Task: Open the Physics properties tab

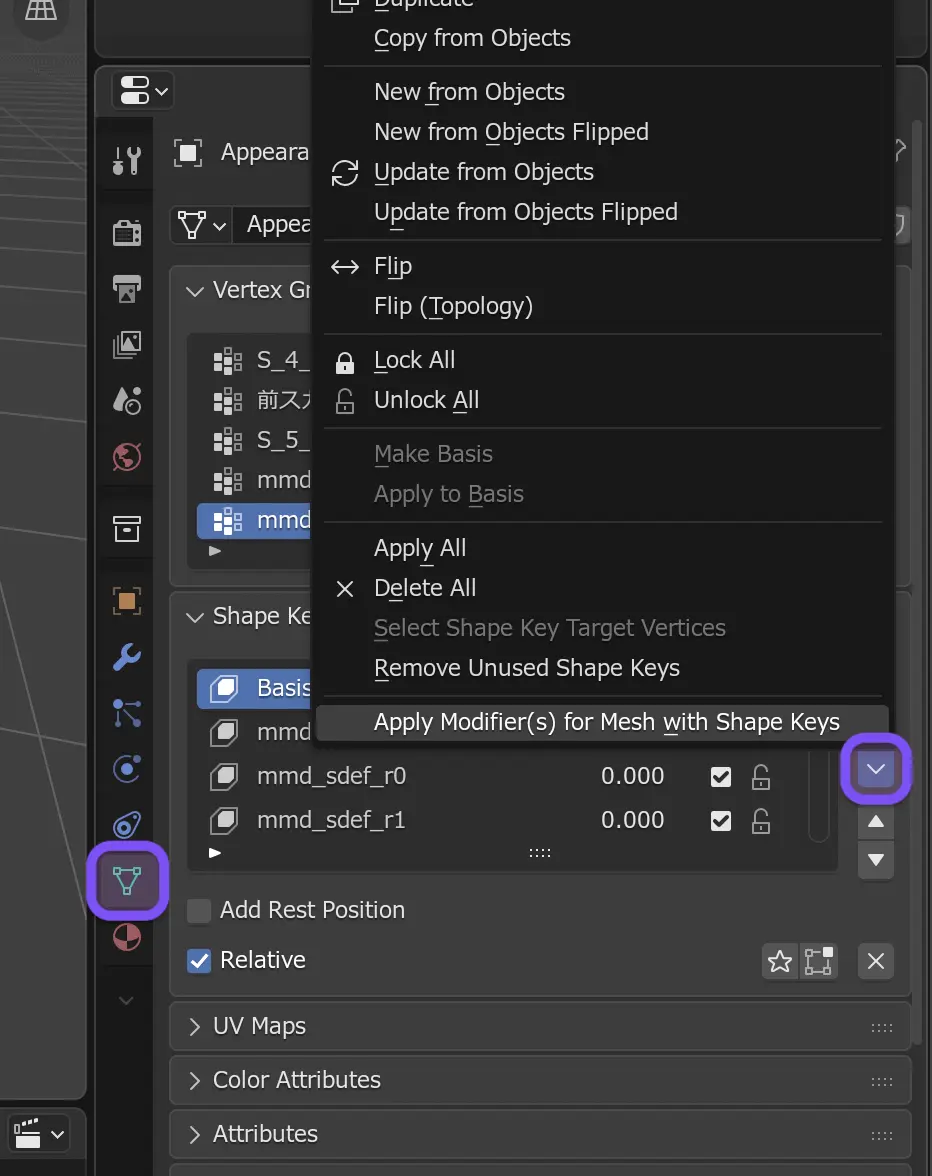Action: tap(127, 769)
